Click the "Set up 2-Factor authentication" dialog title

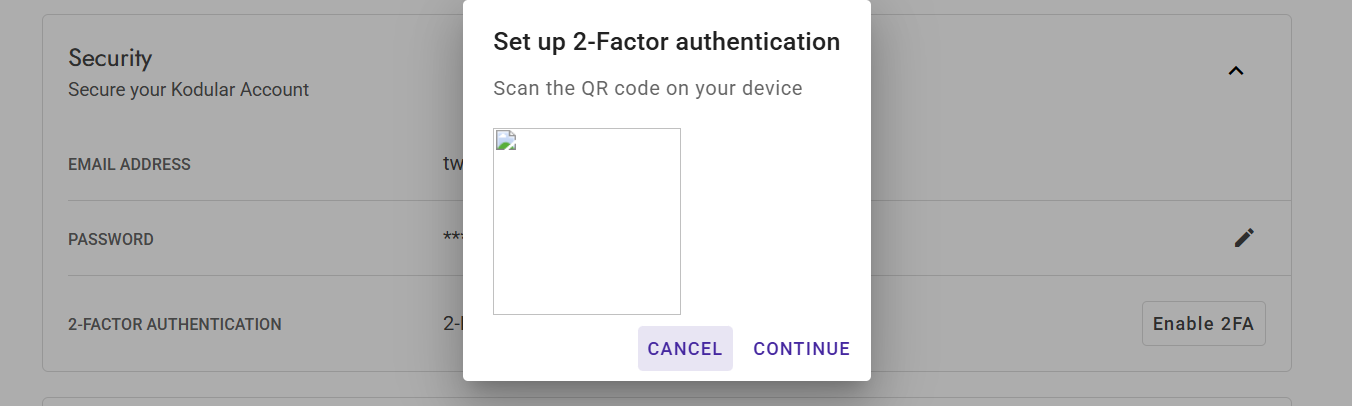[666, 42]
